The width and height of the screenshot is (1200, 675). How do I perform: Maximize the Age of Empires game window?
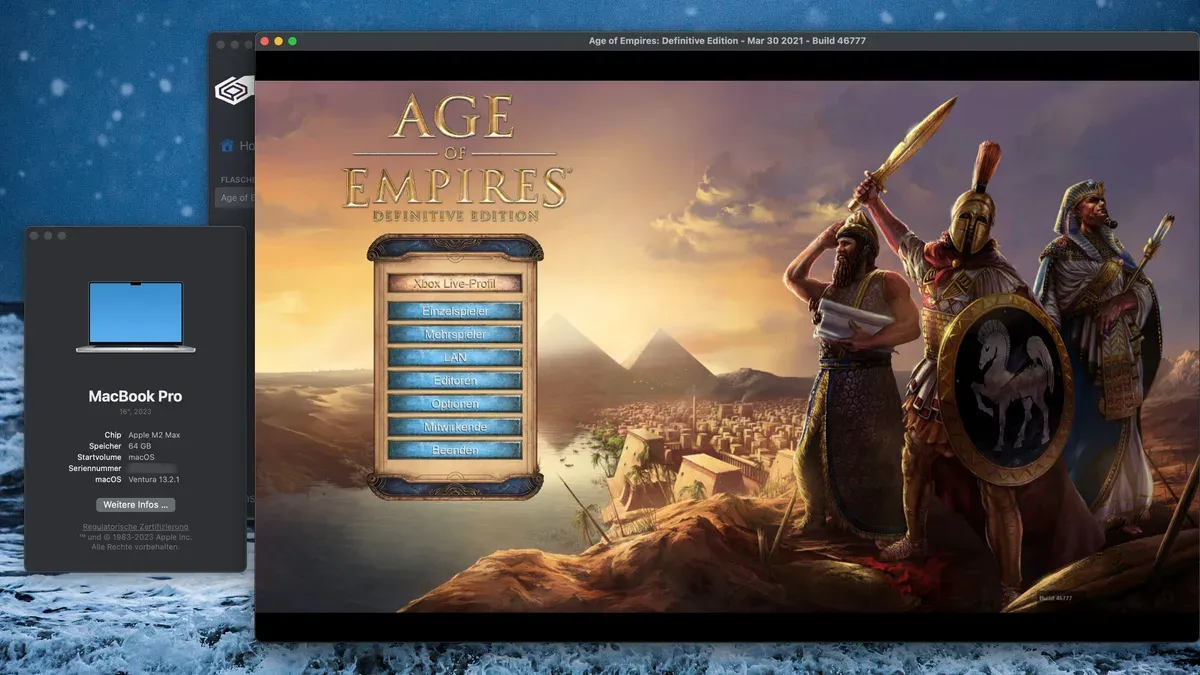point(293,41)
